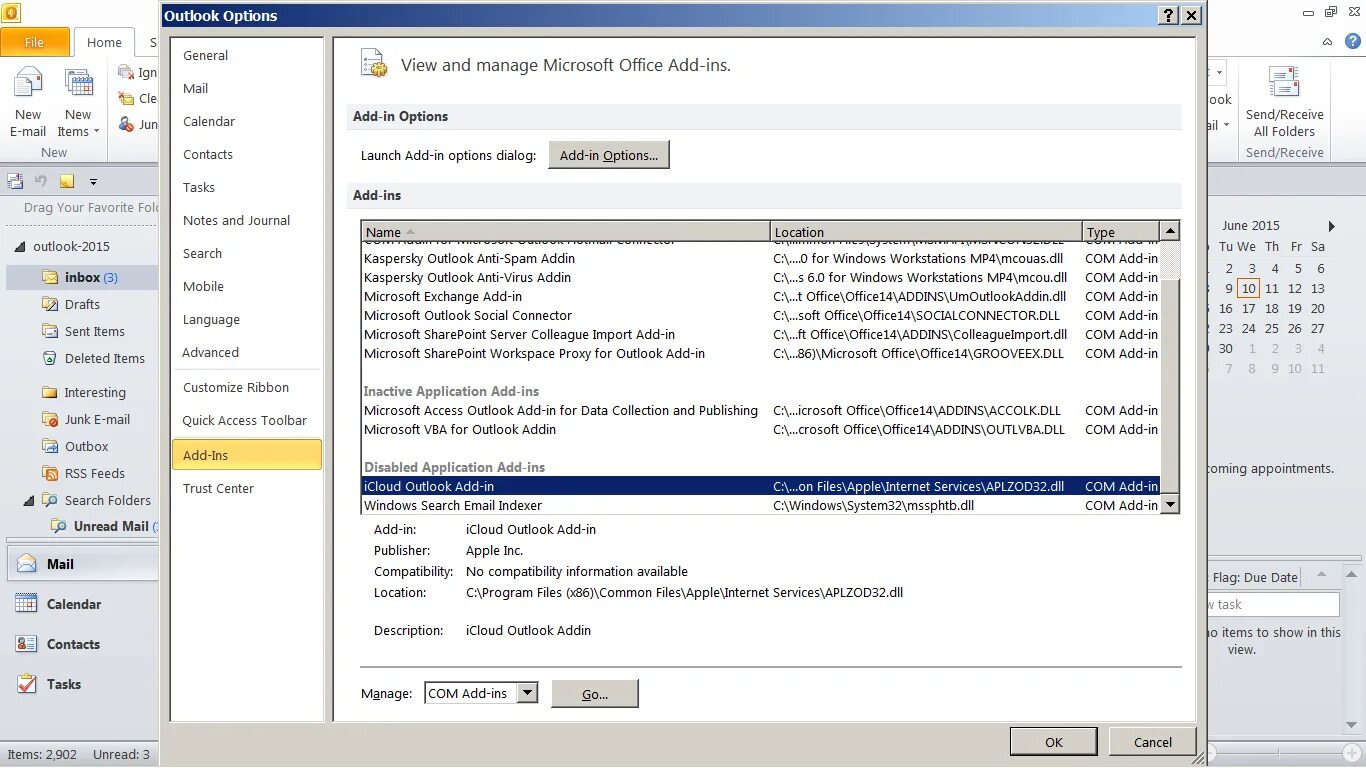
Task: Click Cancel in Outlook Options
Action: tap(1153, 742)
